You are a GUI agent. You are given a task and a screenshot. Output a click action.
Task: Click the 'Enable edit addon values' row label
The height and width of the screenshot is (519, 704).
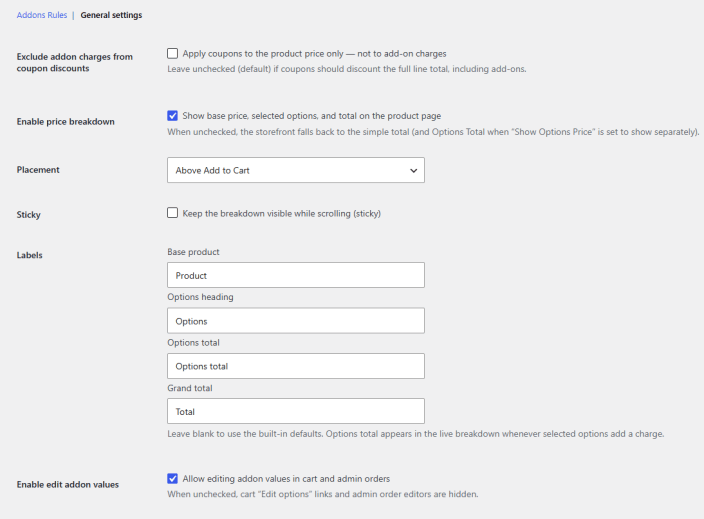[68, 484]
